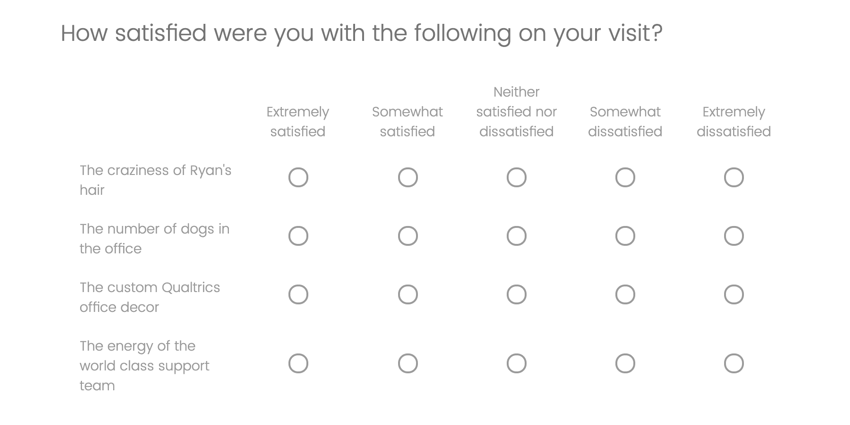Rate number of dogs Extremely dissatisfied
The height and width of the screenshot is (425, 850).
coord(734,236)
